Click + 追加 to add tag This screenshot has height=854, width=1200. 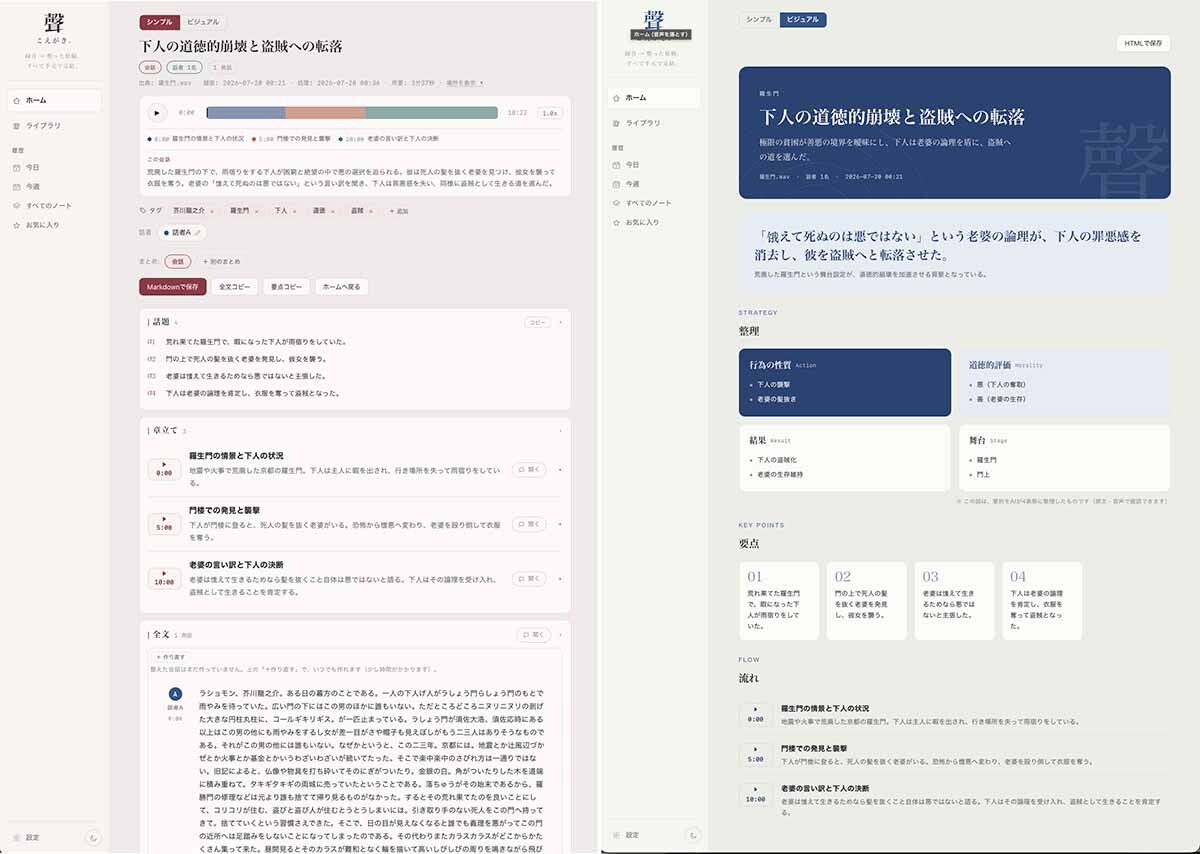(399, 211)
